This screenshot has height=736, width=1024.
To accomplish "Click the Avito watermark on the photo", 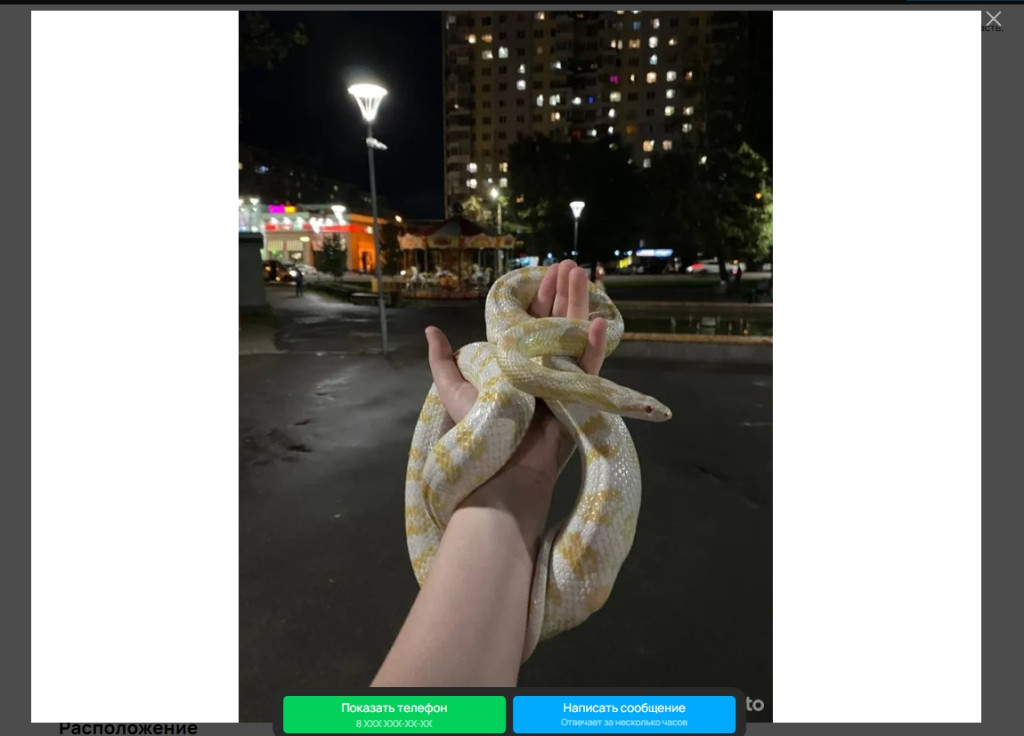I will coord(756,704).
